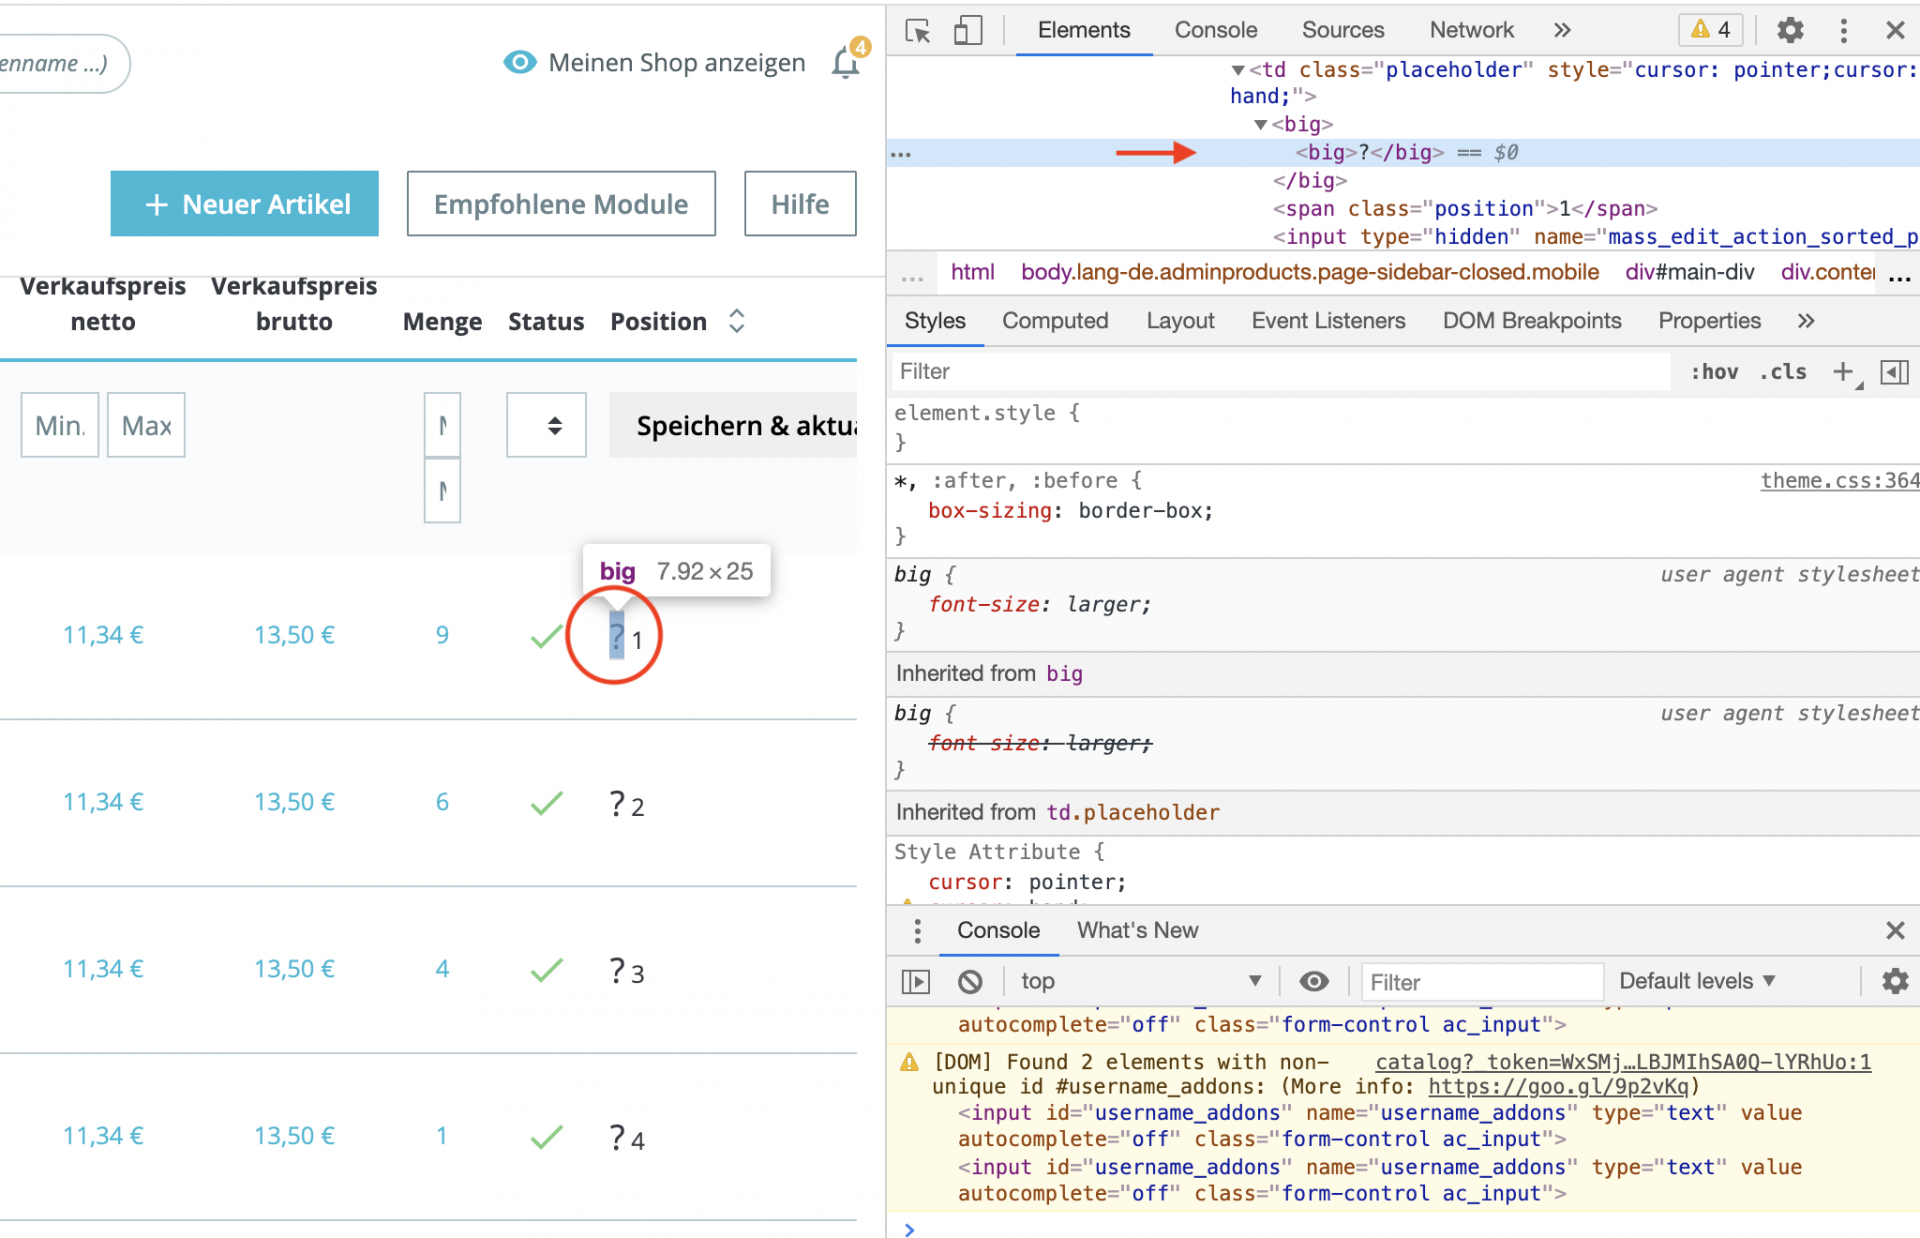The width and height of the screenshot is (1920, 1238).
Task: Show the console sidebar icon
Action: tap(915, 982)
